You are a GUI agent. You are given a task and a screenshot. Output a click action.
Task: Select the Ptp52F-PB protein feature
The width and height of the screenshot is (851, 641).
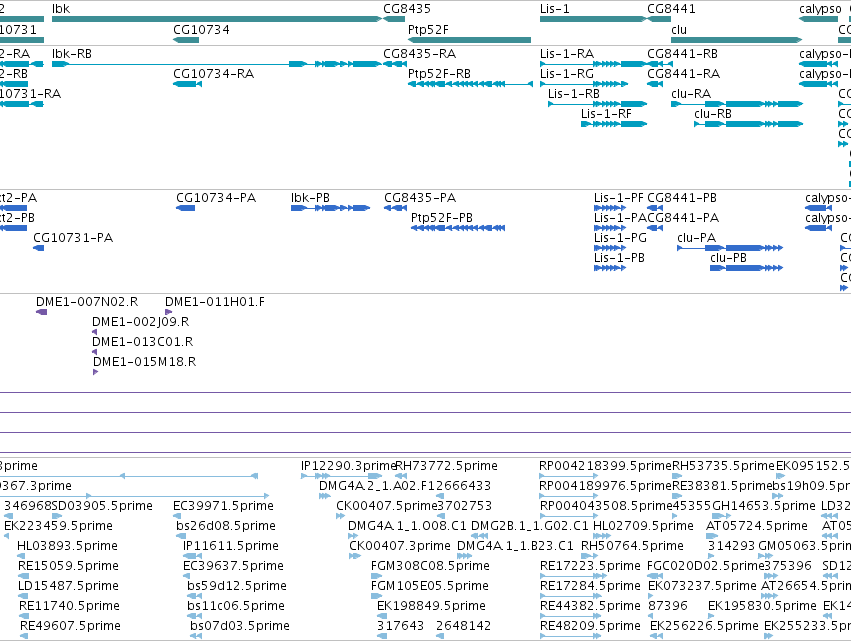click(458, 228)
